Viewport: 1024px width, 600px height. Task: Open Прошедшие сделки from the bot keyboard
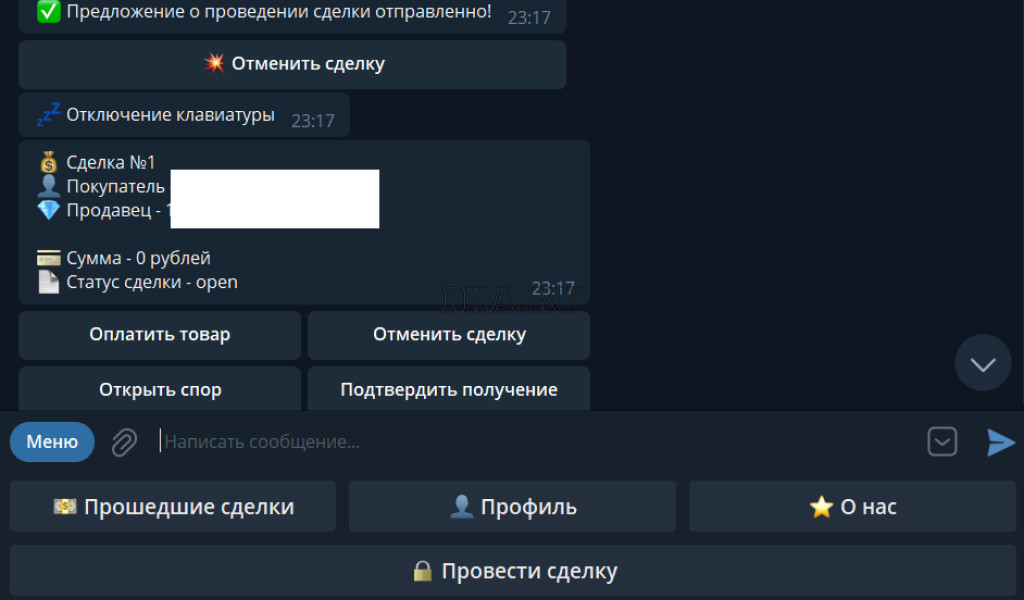173,507
